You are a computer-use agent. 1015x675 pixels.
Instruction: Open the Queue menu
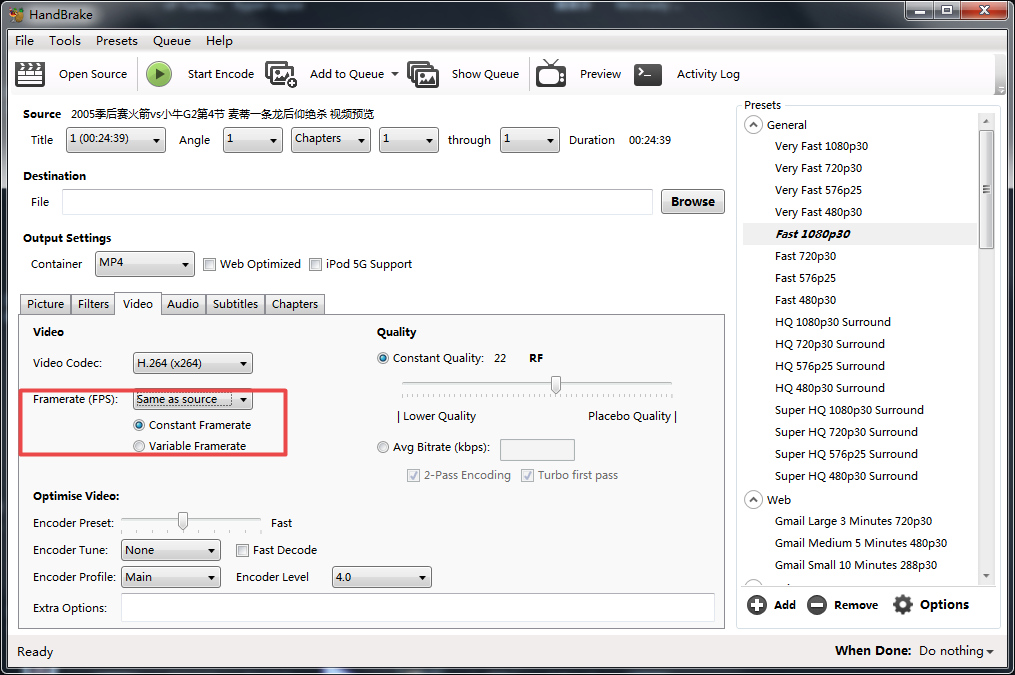pos(172,41)
